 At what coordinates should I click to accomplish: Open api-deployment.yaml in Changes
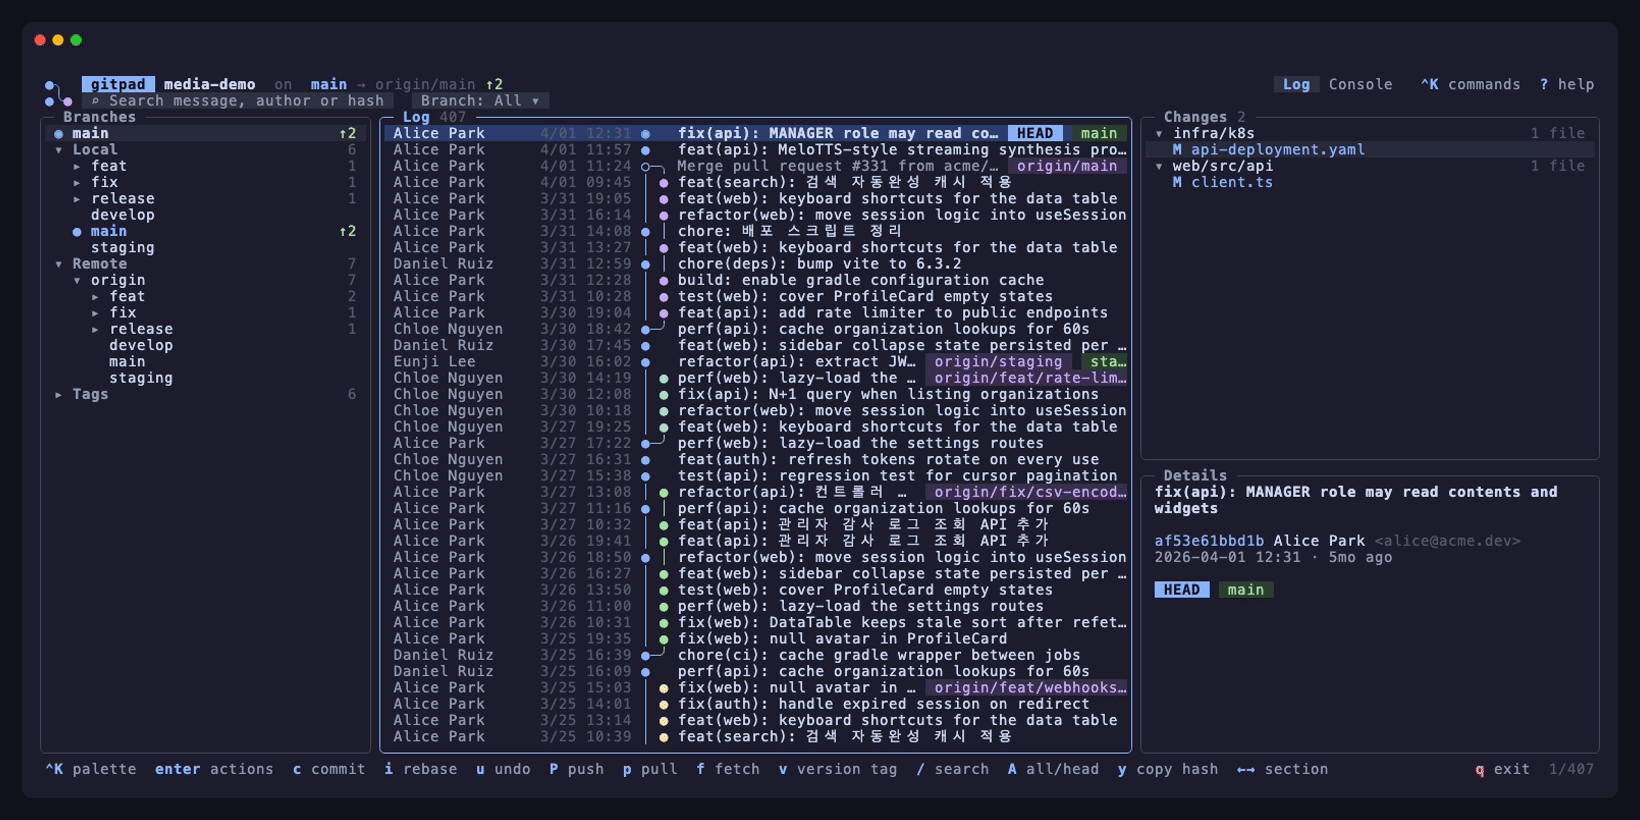(1278, 150)
